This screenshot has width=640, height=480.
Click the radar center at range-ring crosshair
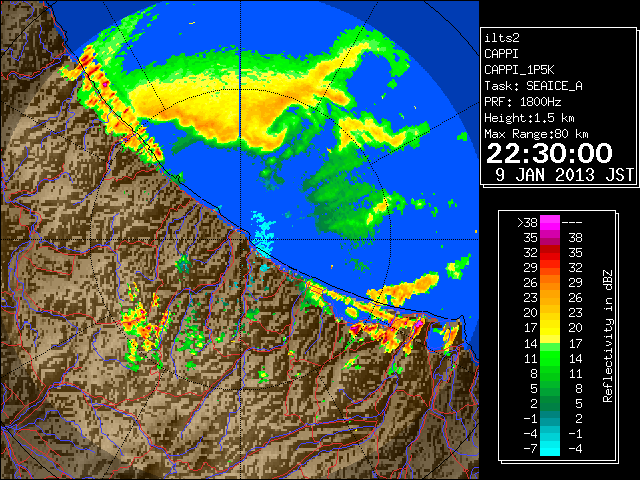pyautogui.click(x=240, y=240)
